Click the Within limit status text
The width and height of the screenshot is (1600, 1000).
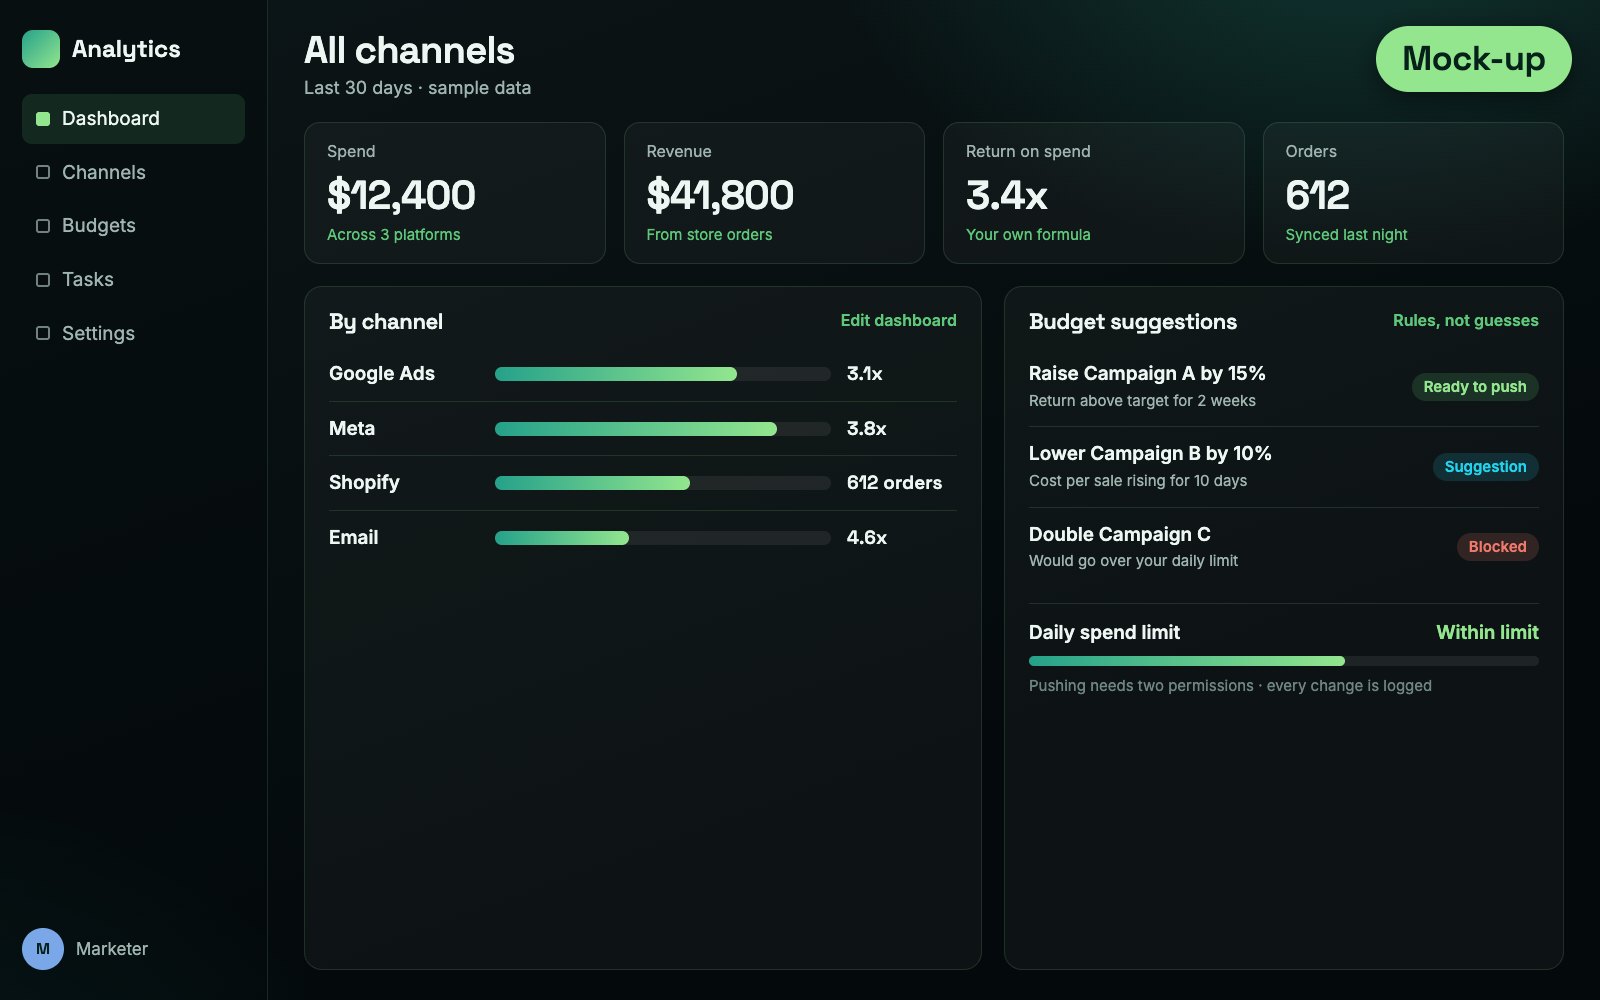click(x=1487, y=632)
